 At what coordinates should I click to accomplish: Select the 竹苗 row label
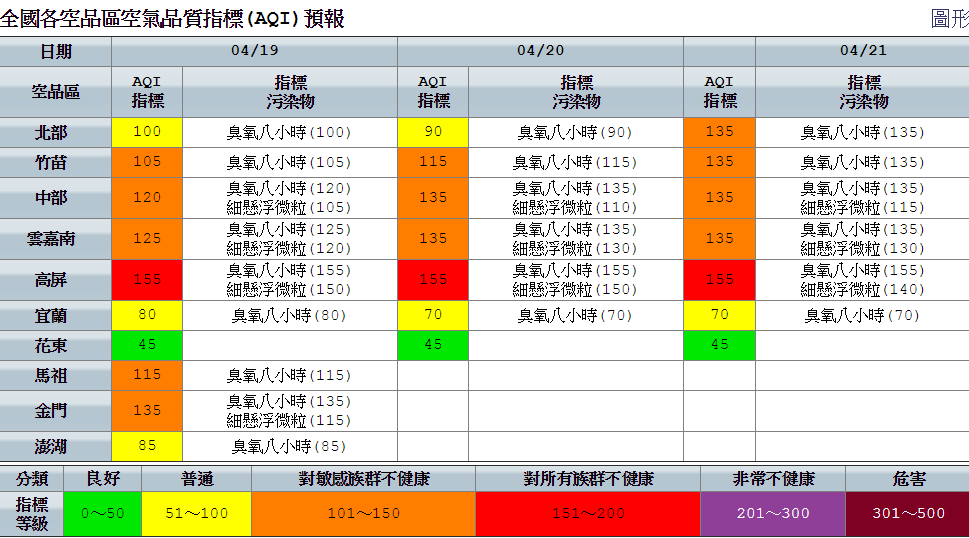point(56,162)
